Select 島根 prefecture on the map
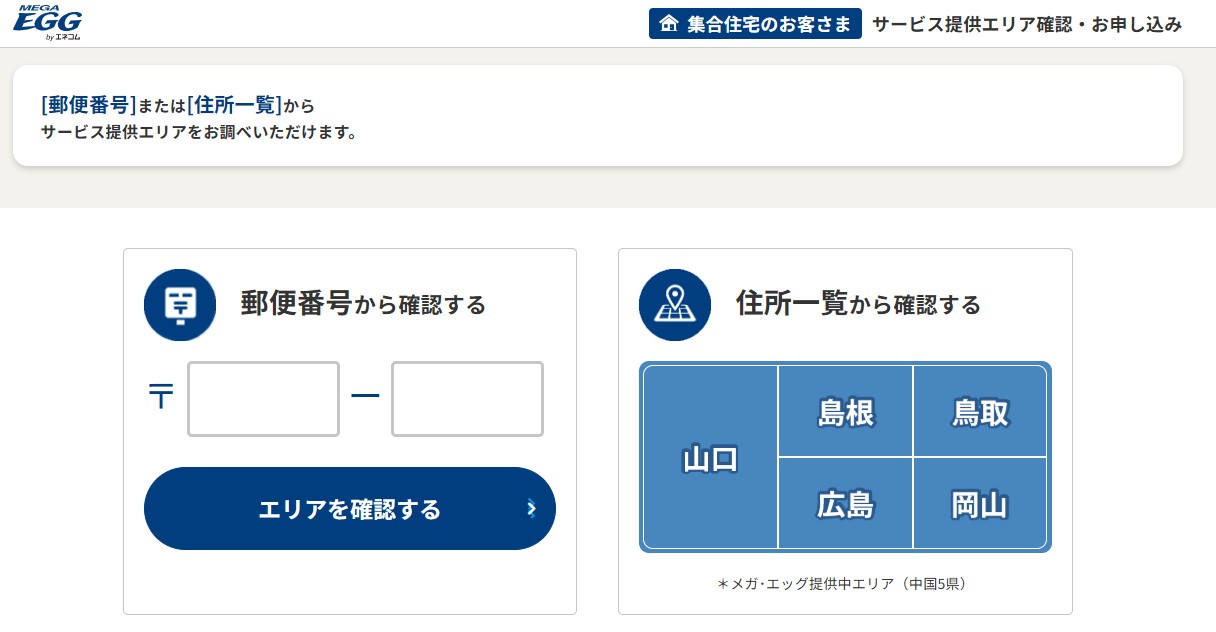Screen dimensions: 1216x632 (x=846, y=411)
